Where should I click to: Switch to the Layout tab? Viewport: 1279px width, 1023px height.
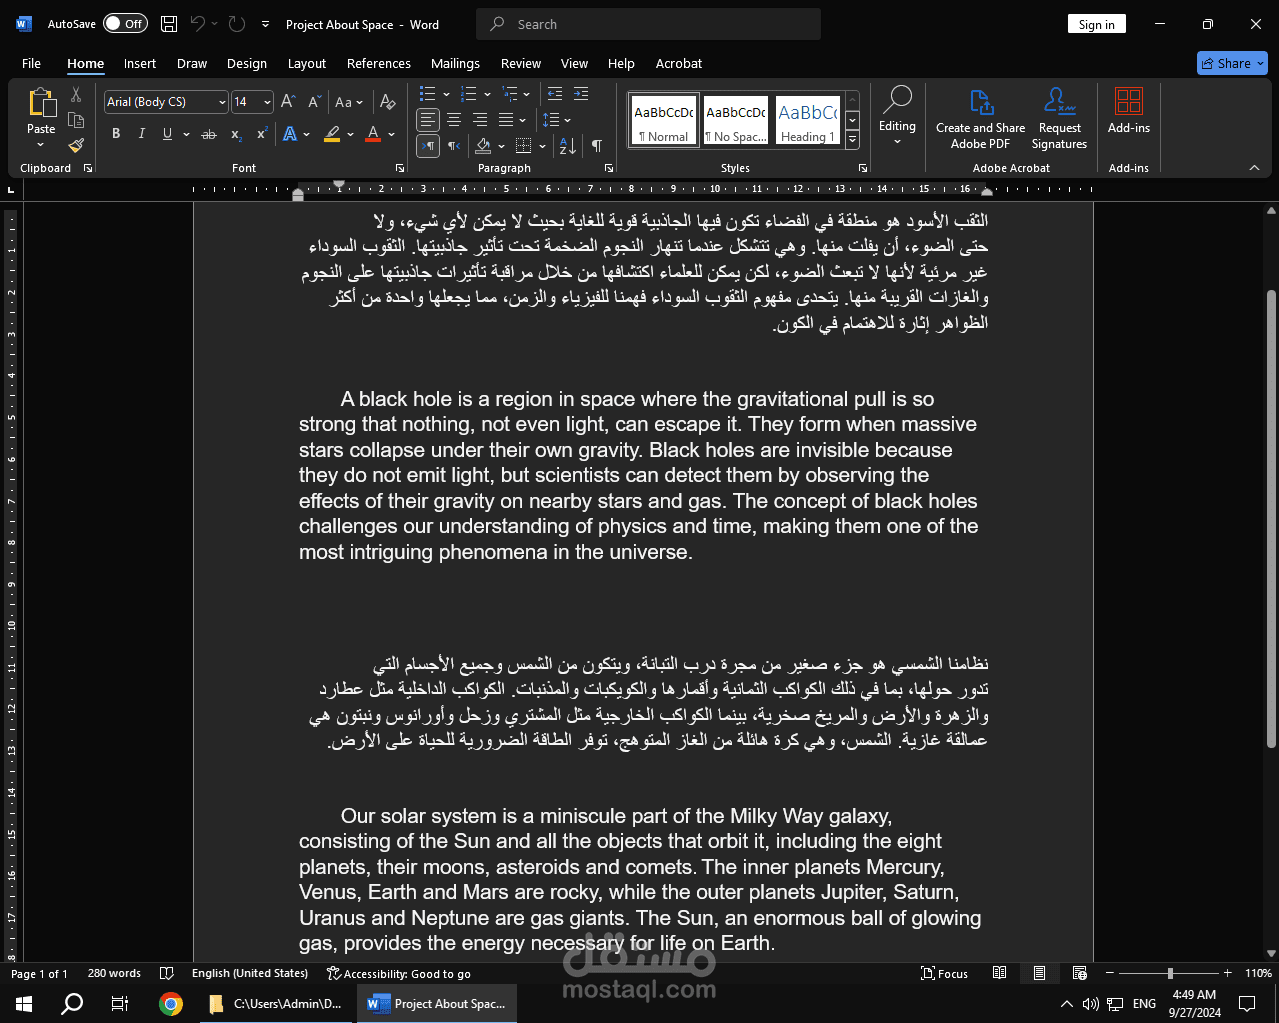pyautogui.click(x=307, y=63)
